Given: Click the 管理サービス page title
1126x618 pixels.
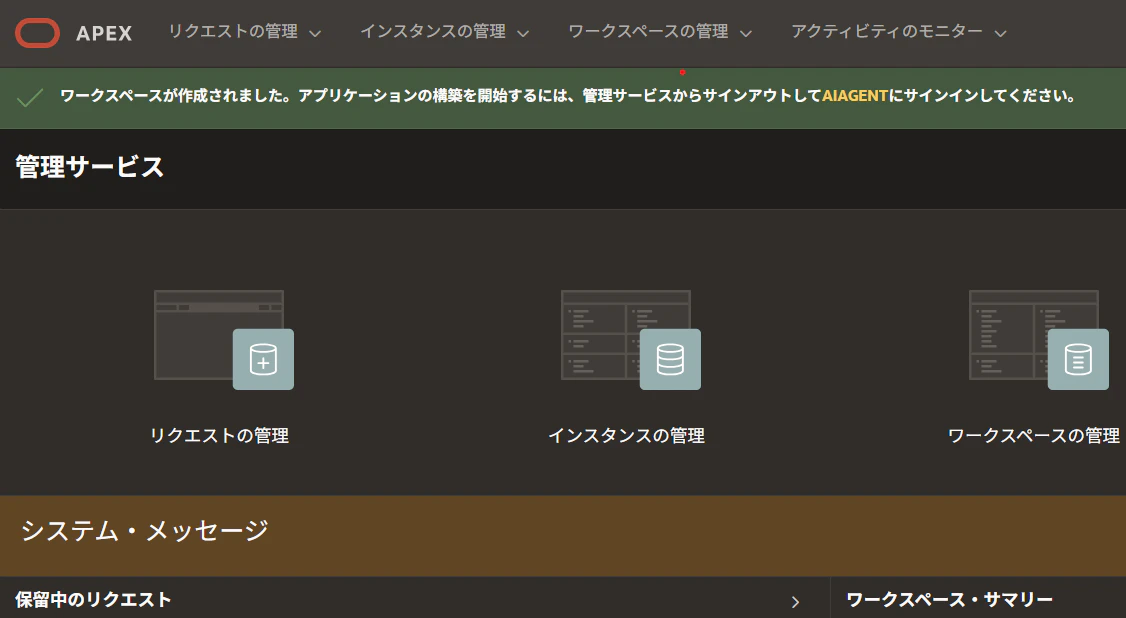Looking at the screenshot, I should pyautogui.click(x=90, y=167).
